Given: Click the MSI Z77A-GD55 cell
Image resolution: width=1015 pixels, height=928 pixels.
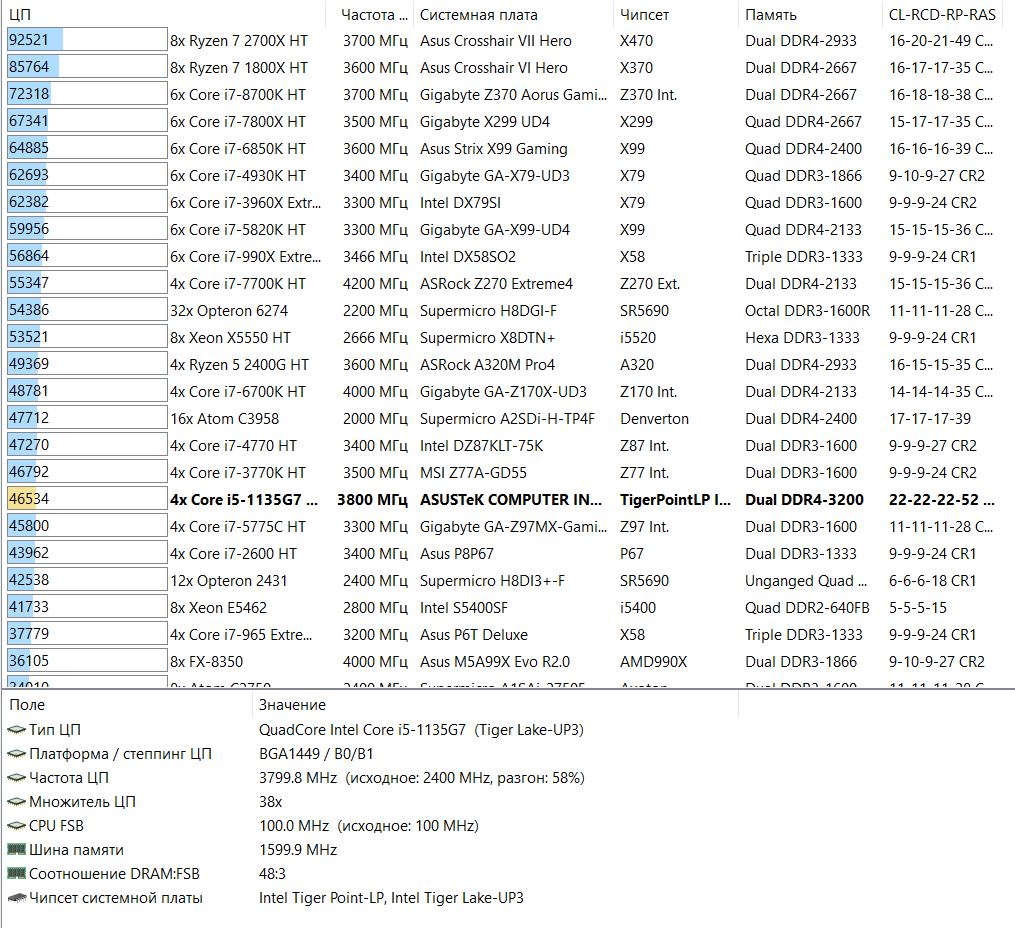Looking at the screenshot, I should (x=473, y=473).
